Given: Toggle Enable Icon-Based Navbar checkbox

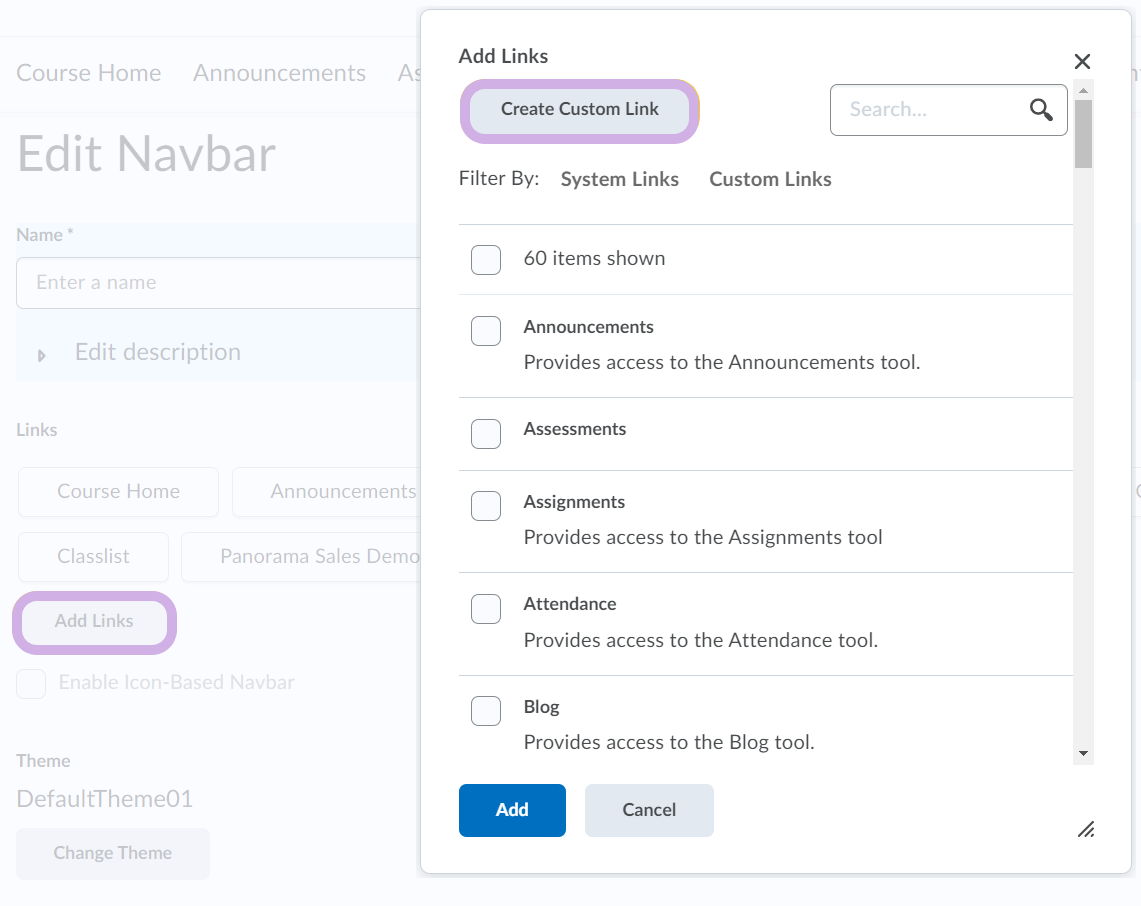Looking at the screenshot, I should click(x=31, y=684).
